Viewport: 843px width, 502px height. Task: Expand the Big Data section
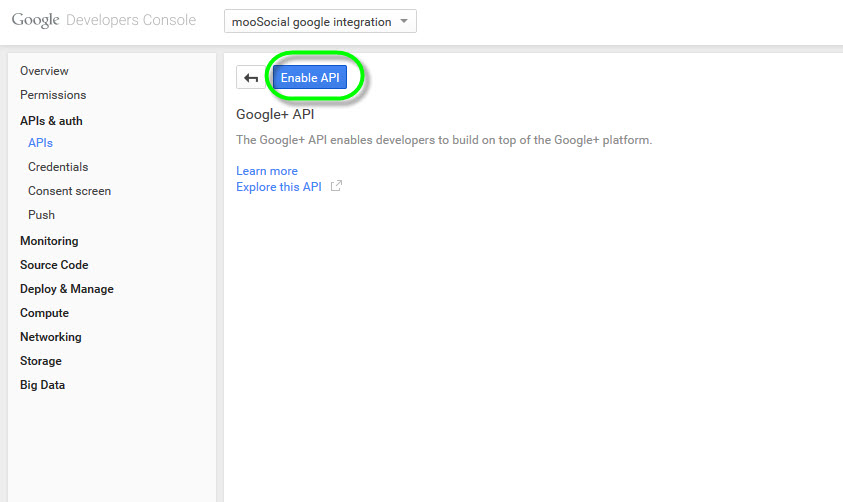43,385
